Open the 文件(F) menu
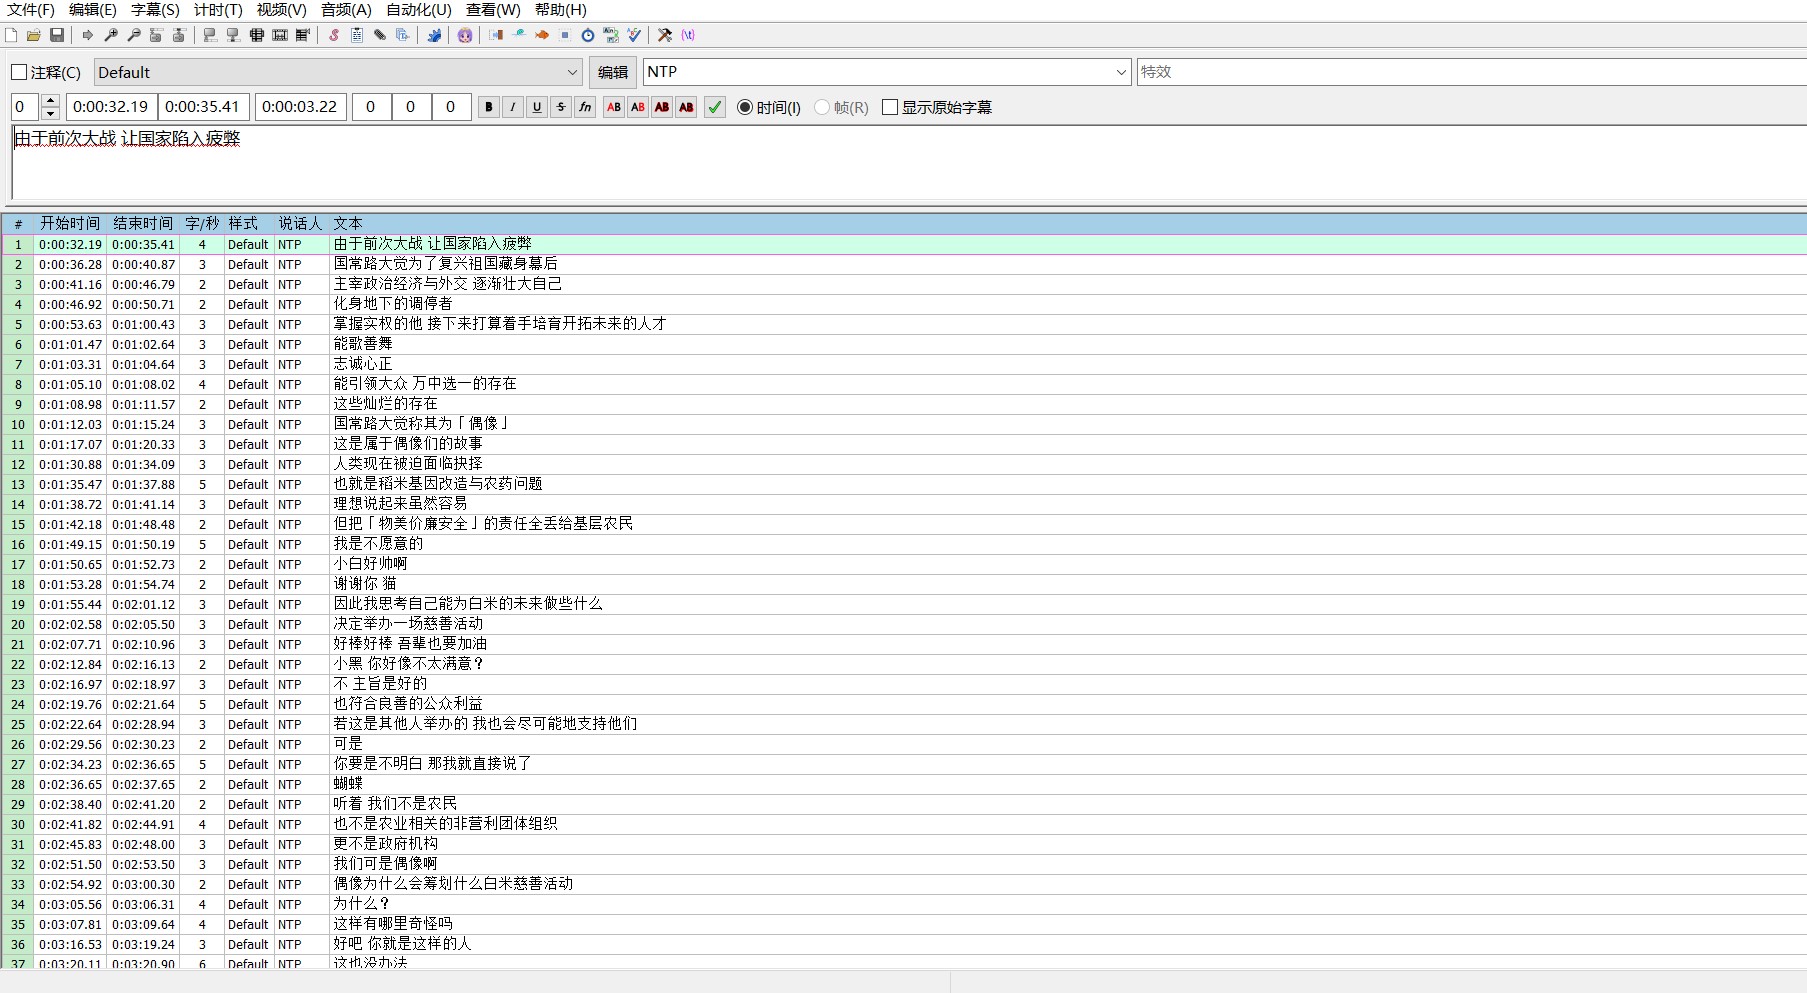Screen dimensions: 1807x993 pos(31,10)
